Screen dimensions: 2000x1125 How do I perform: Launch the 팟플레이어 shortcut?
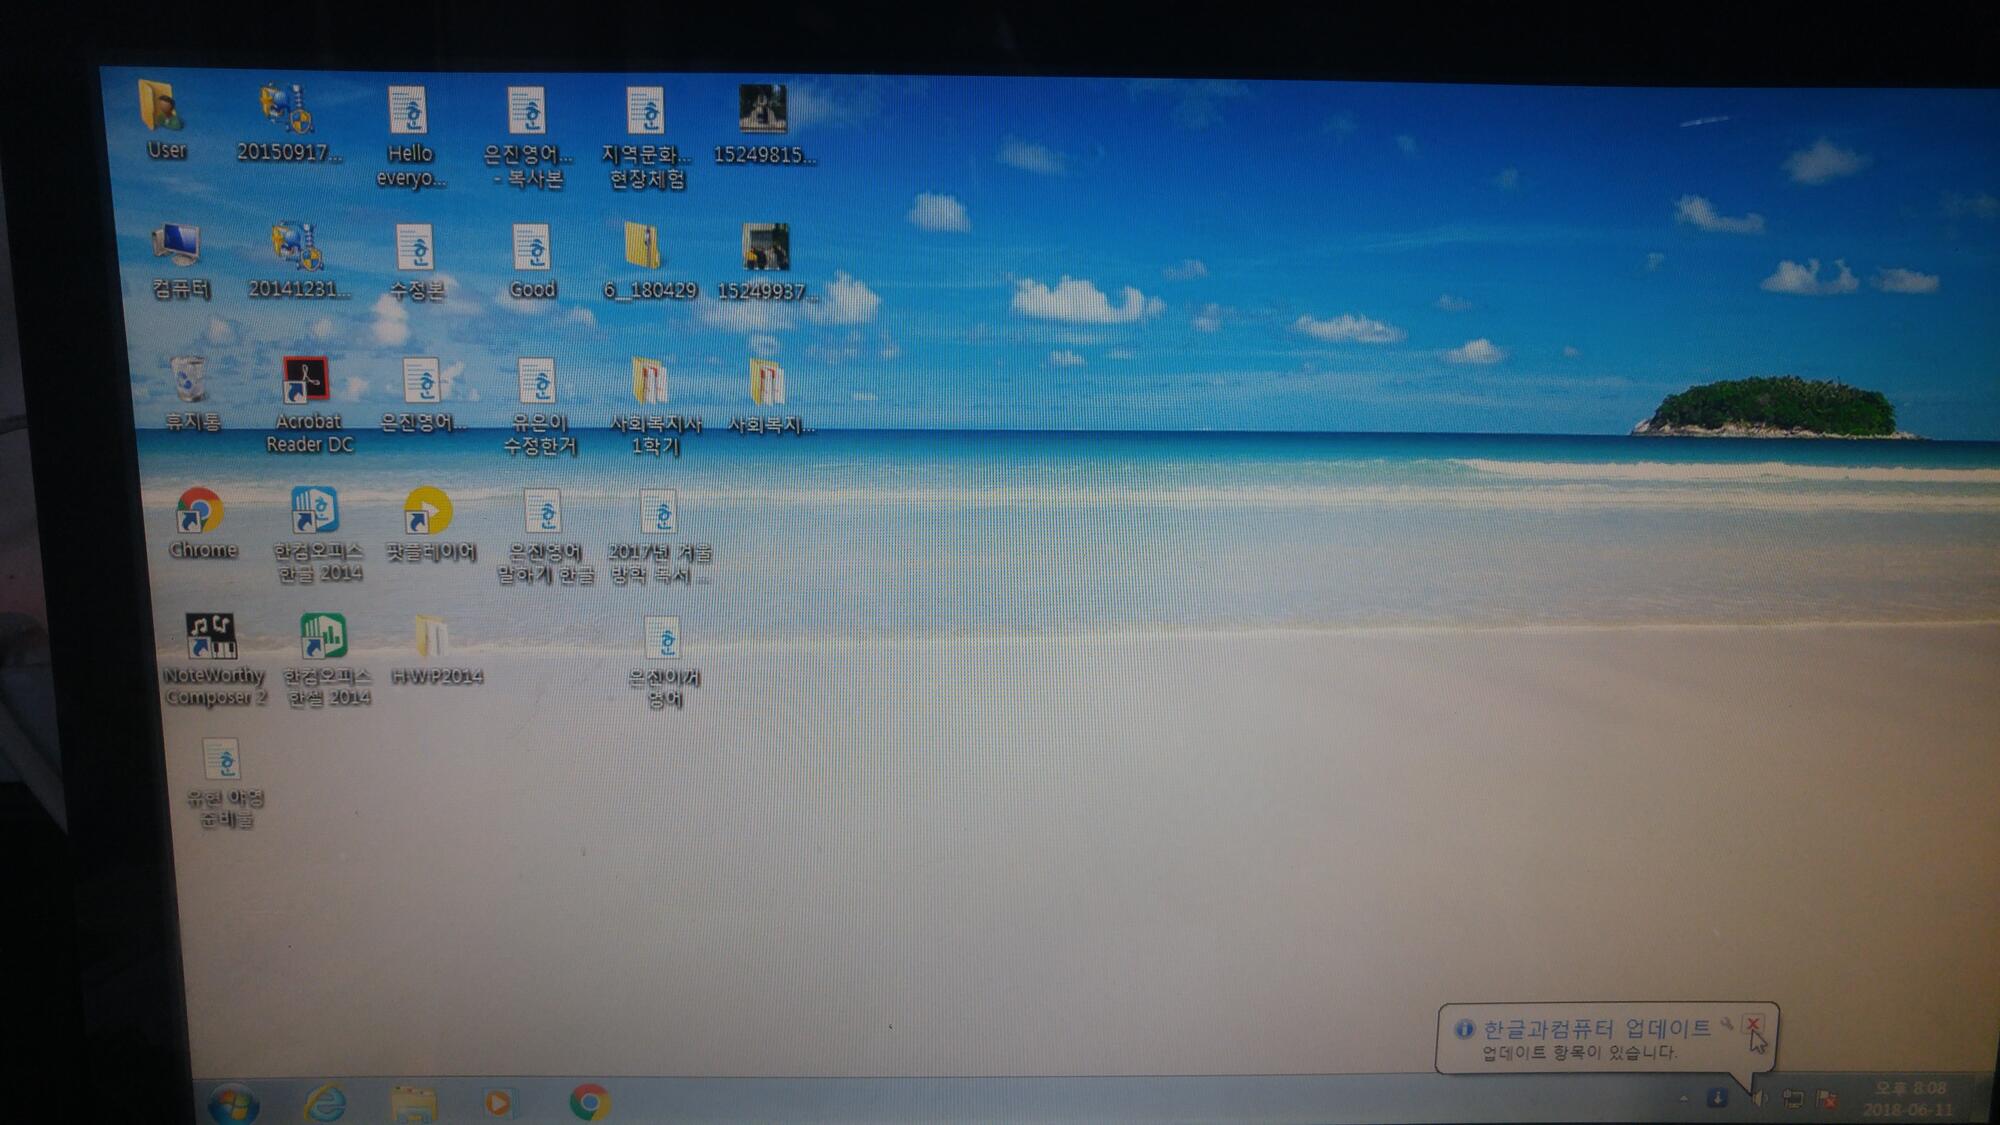(428, 512)
